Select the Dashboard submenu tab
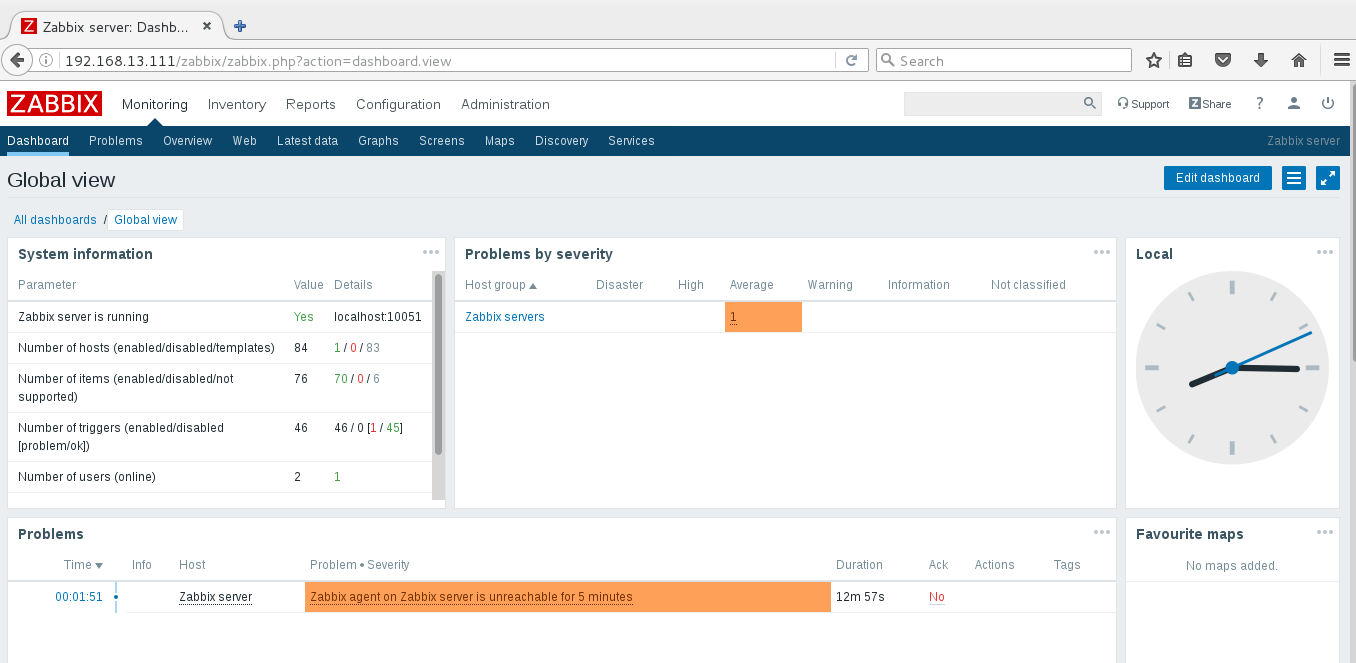 (38, 141)
